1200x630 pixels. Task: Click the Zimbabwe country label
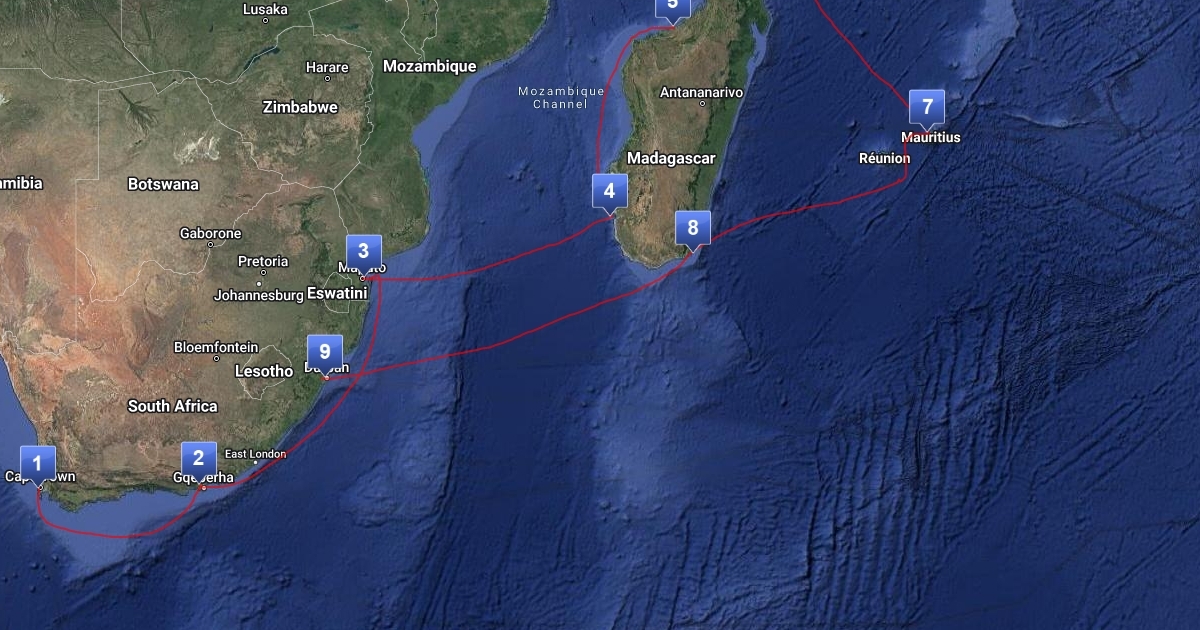click(x=300, y=107)
